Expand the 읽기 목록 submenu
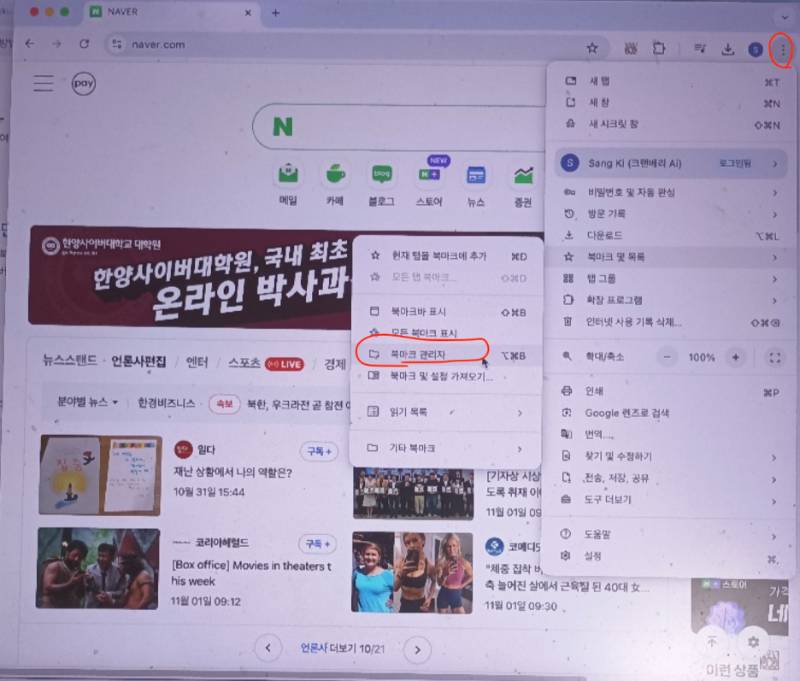Image resolution: width=800 pixels, height=681 pixels. click(x=445, y=411)
